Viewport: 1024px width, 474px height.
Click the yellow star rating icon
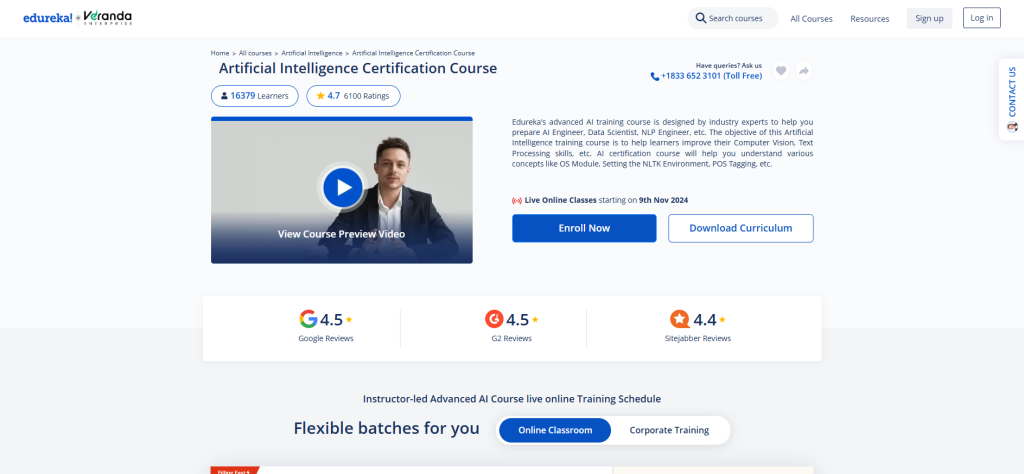coord(320,96)
